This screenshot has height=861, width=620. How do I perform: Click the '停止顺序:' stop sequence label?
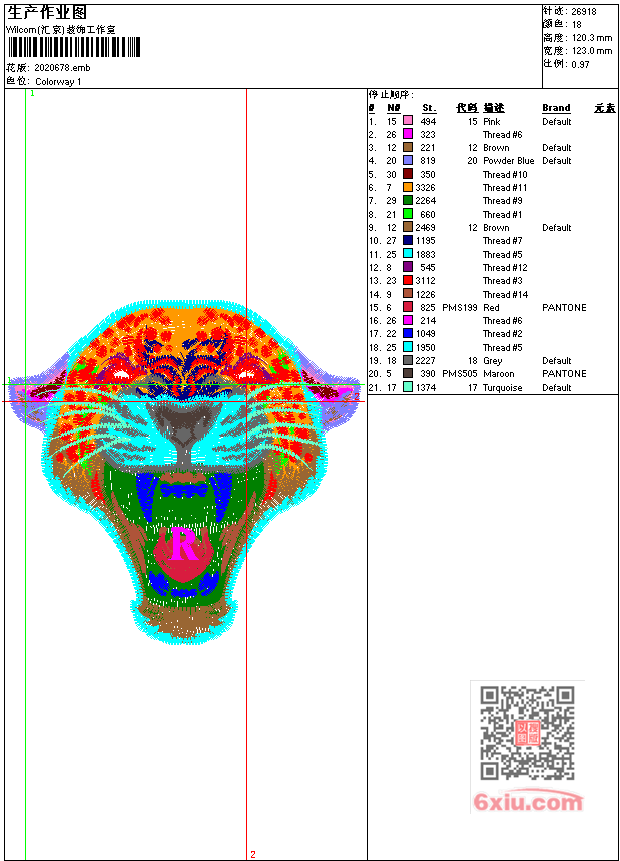(391, 94)
